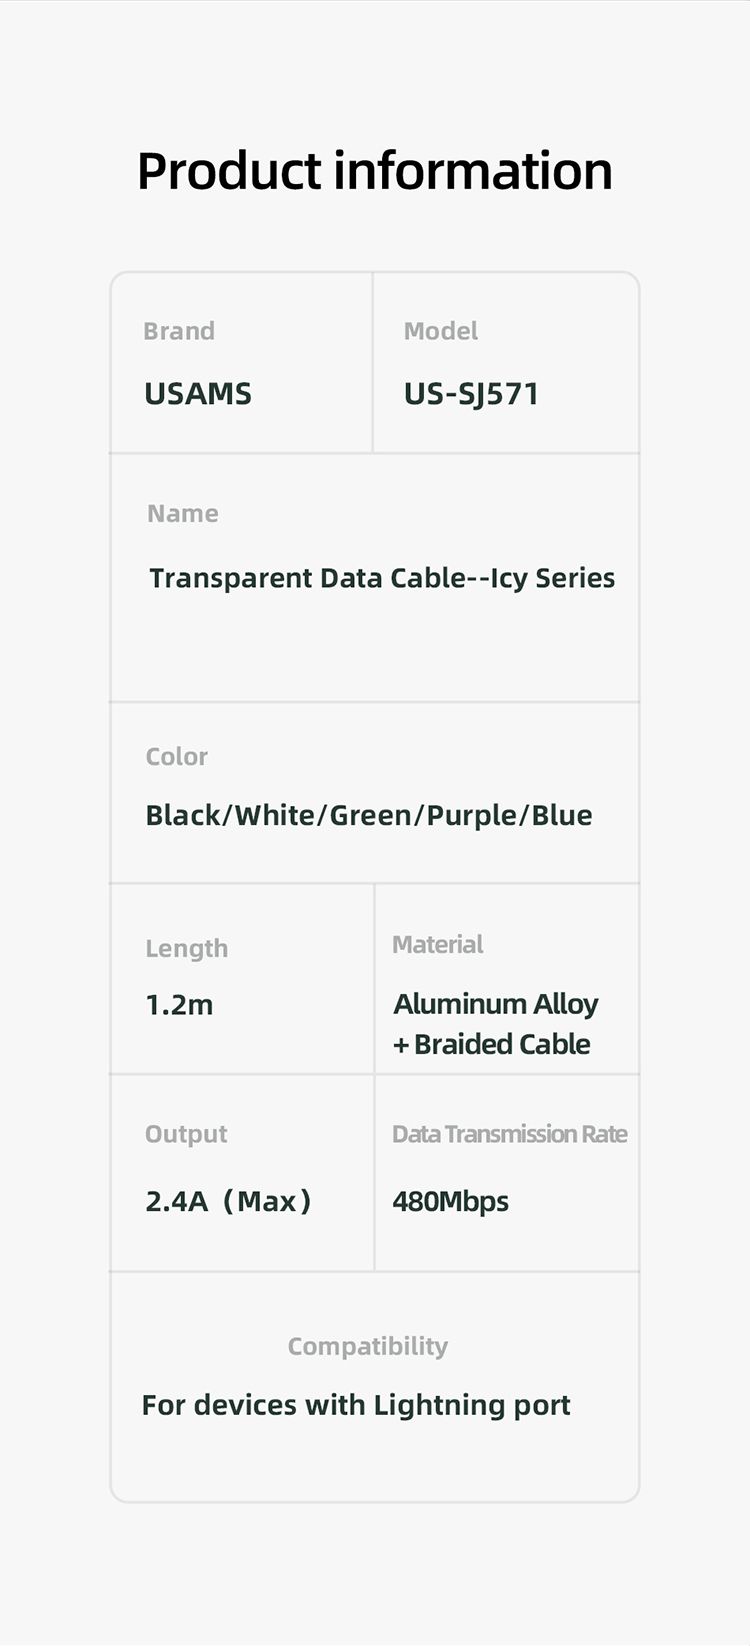The width and height of the screenshot is (750, 1646).
Task: Select the Name field label
Action: click(x=183, y=514)
